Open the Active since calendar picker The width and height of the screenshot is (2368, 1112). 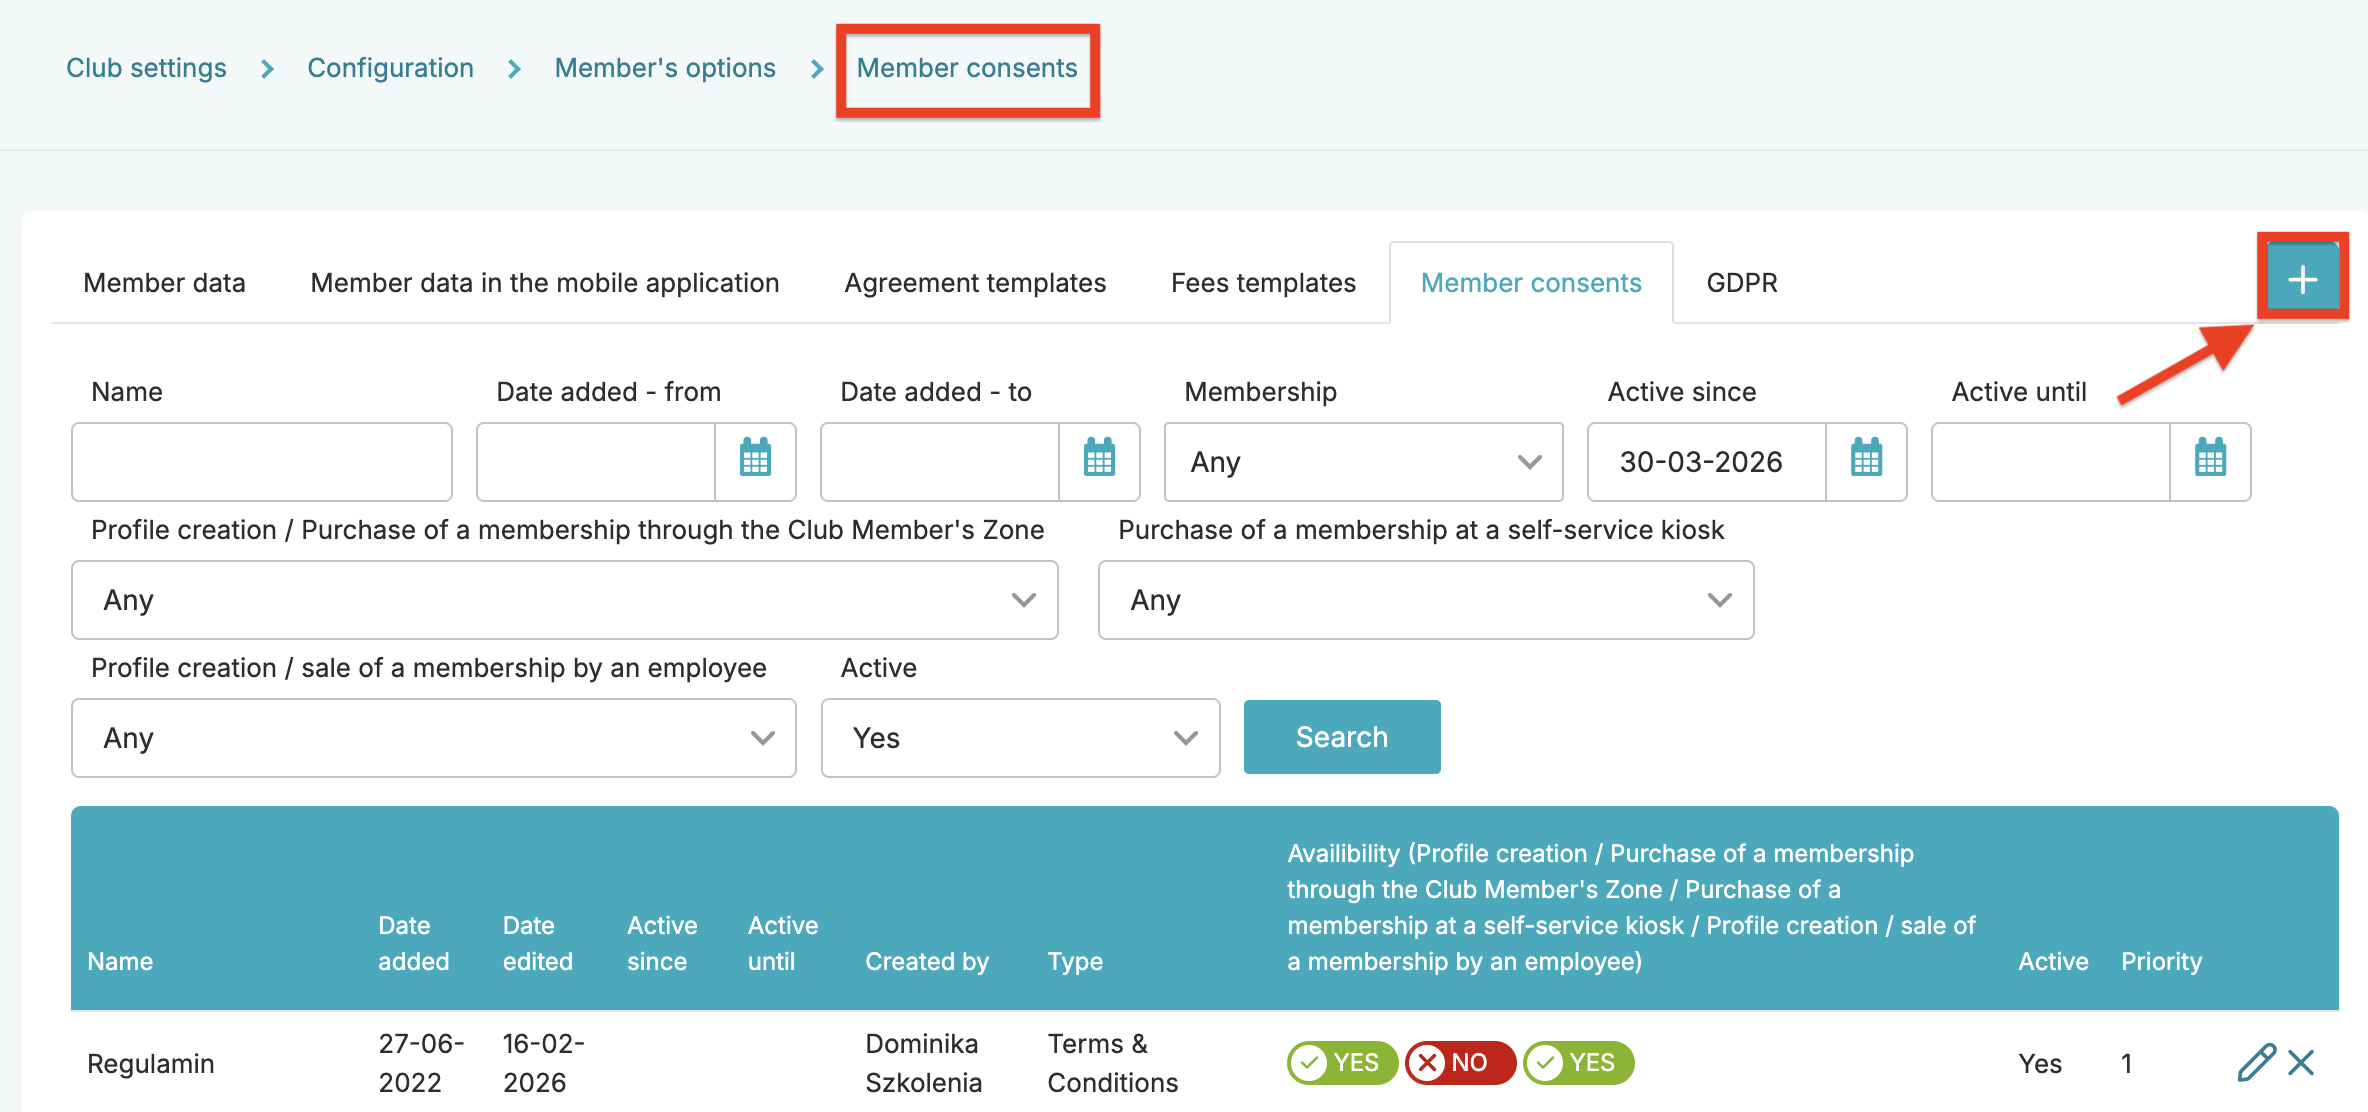(1866, 460)
